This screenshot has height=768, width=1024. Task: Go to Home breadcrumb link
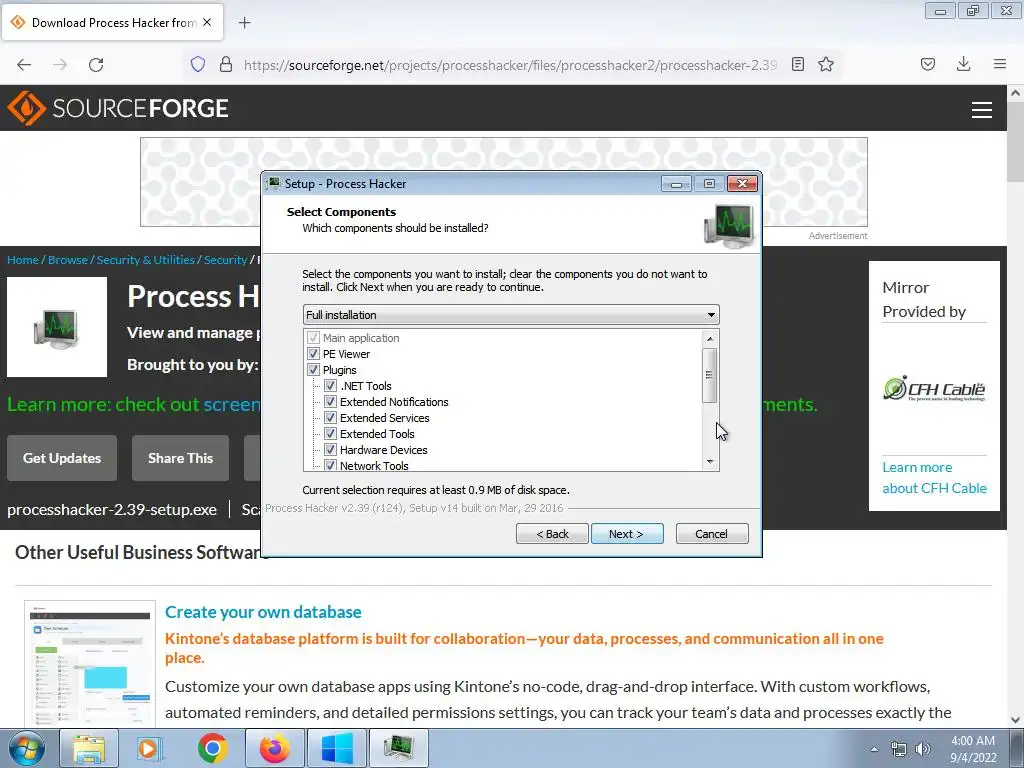click(x=23, y=260)
